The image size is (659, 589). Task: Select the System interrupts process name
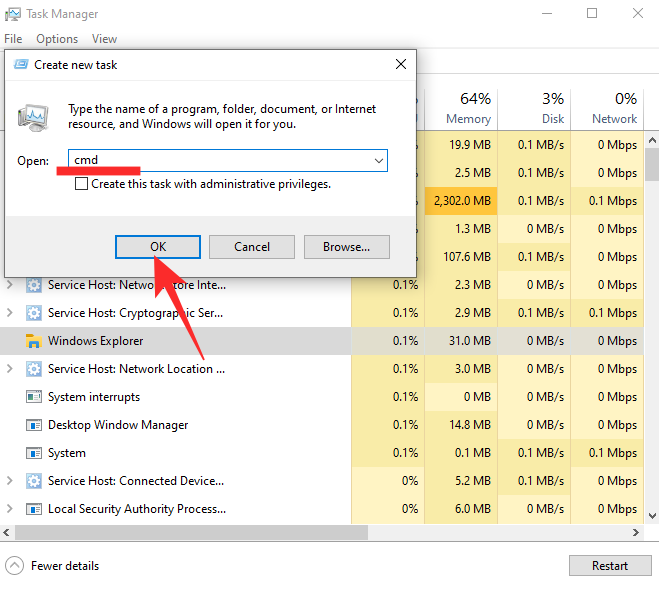click(x=94, y=397)
